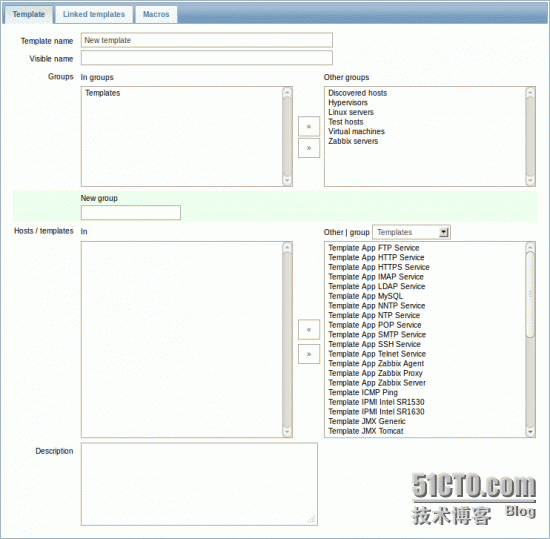Click scroll-down arrow of In groups list
Screen dimensions: 550x539
click(x=287, y=180)
